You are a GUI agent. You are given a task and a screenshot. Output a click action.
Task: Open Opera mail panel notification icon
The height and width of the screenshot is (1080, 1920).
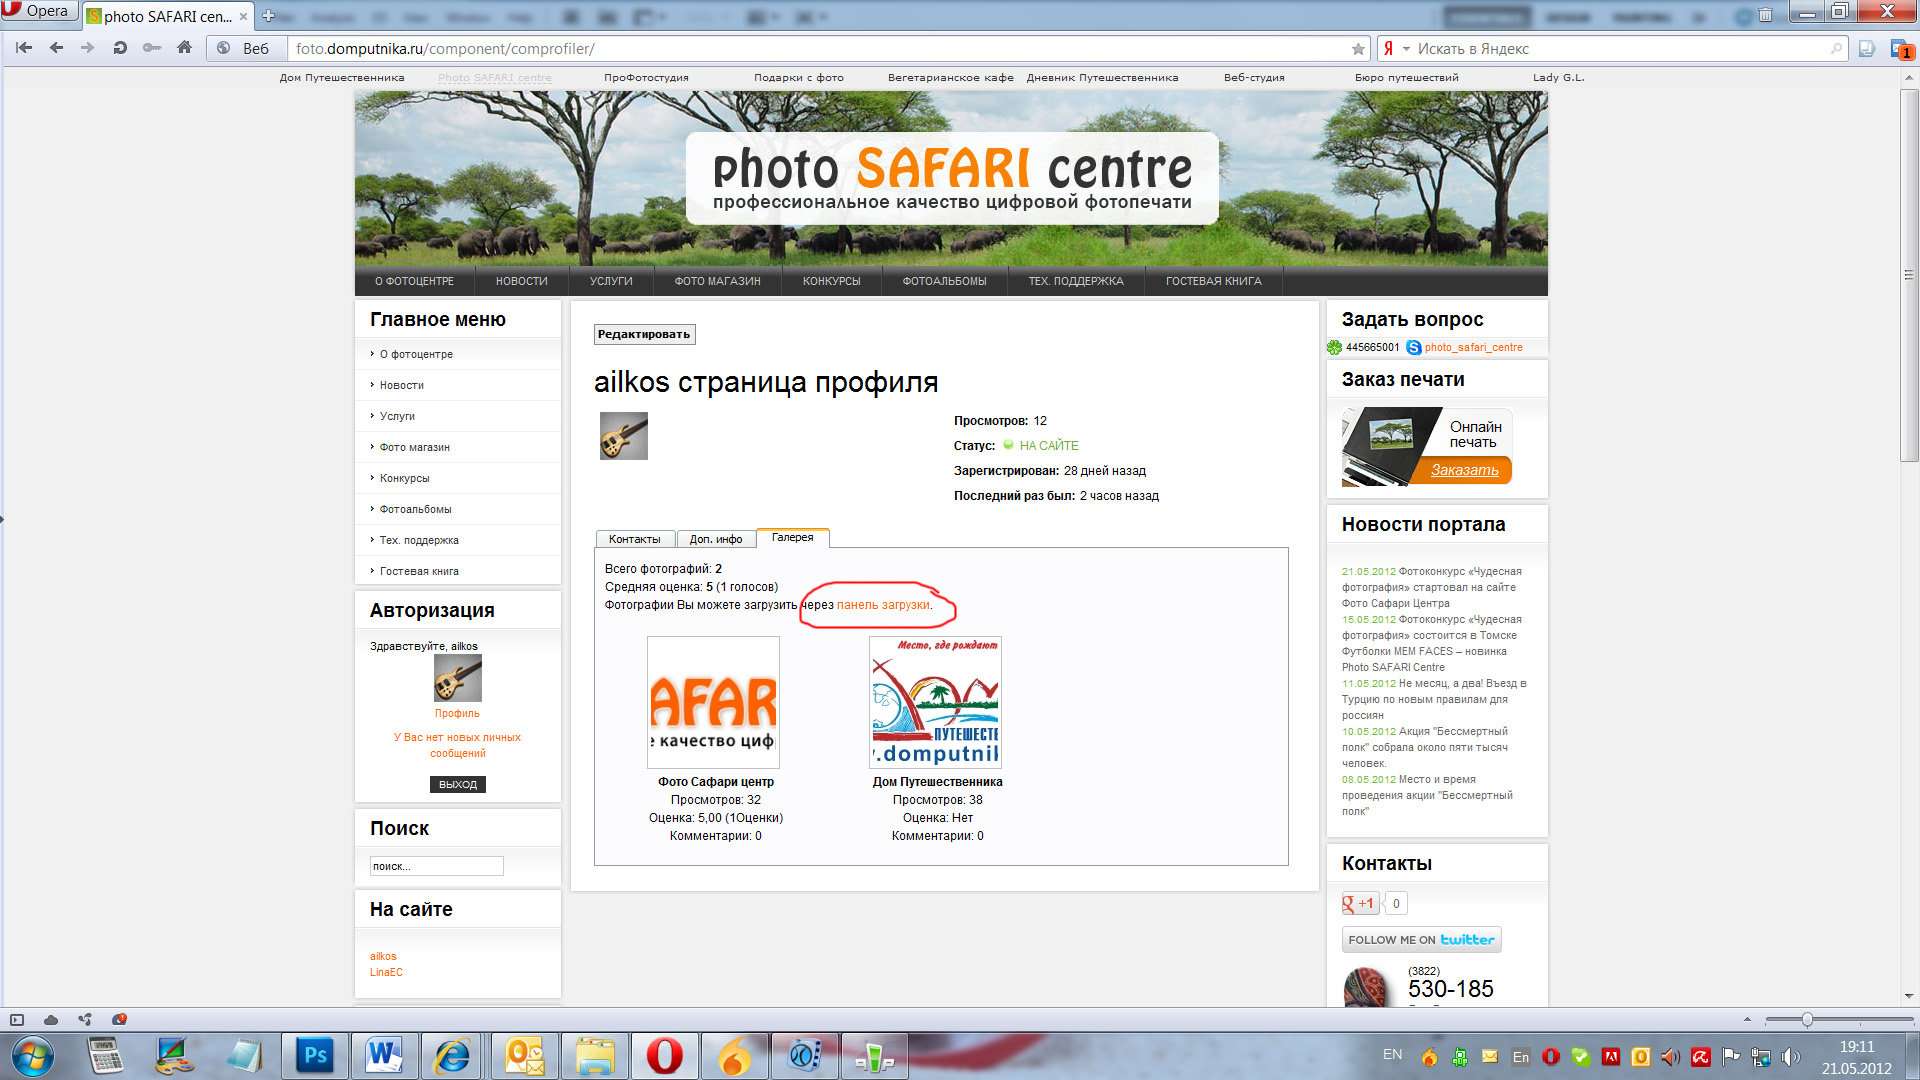[x=1900, y=48]
